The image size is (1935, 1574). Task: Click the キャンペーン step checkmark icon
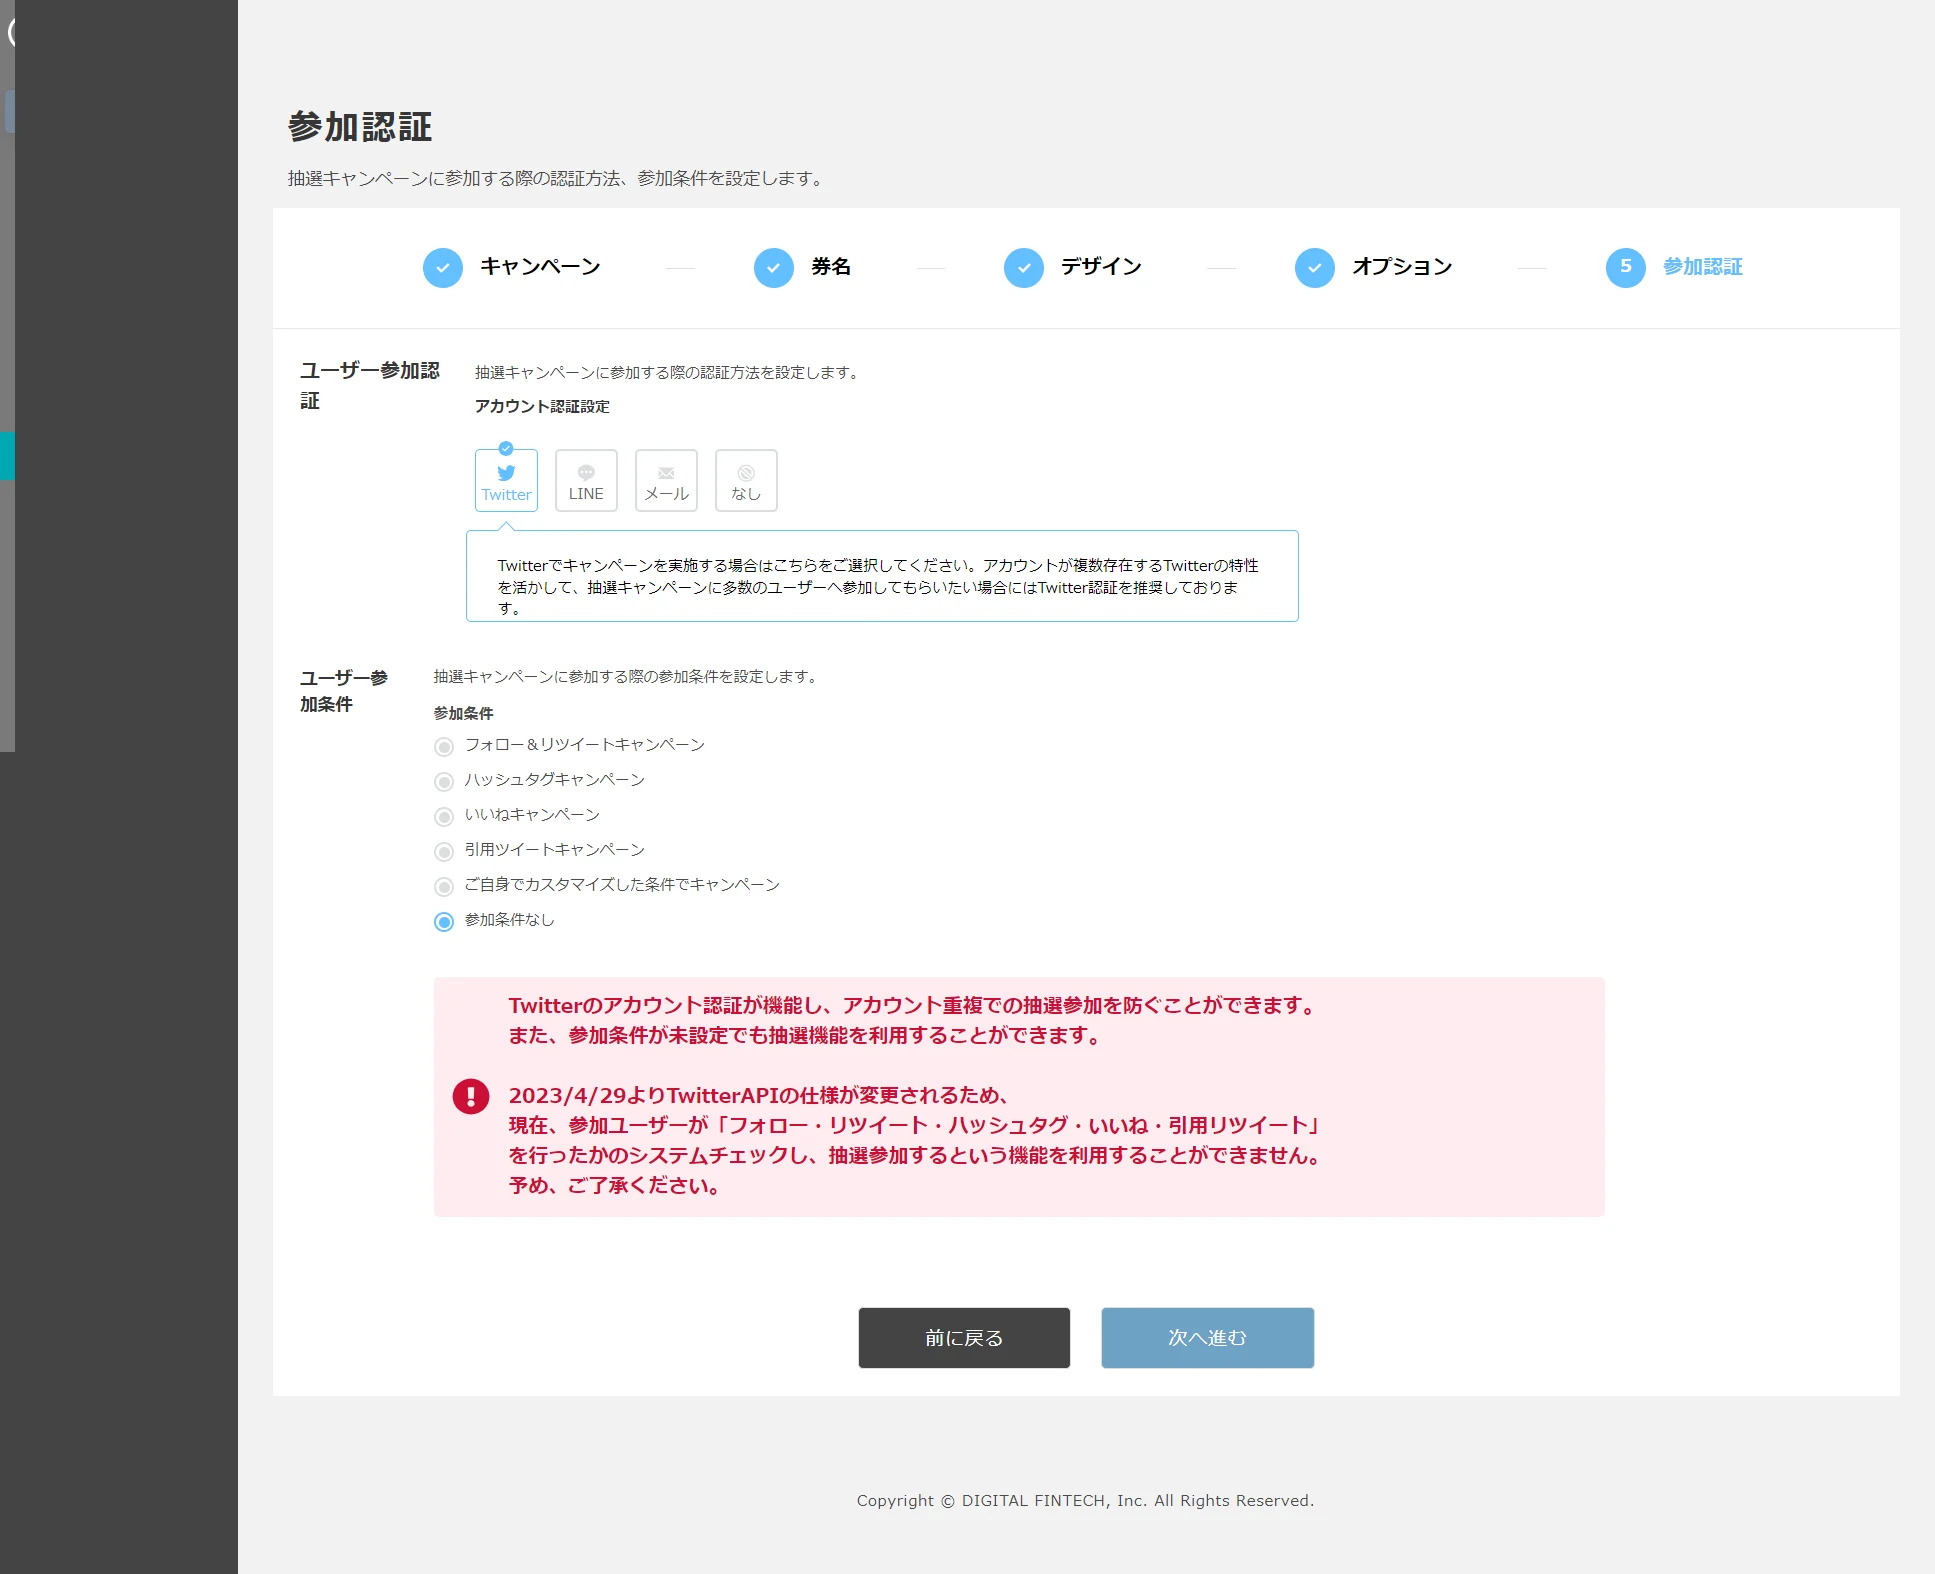tap(443, 268)
